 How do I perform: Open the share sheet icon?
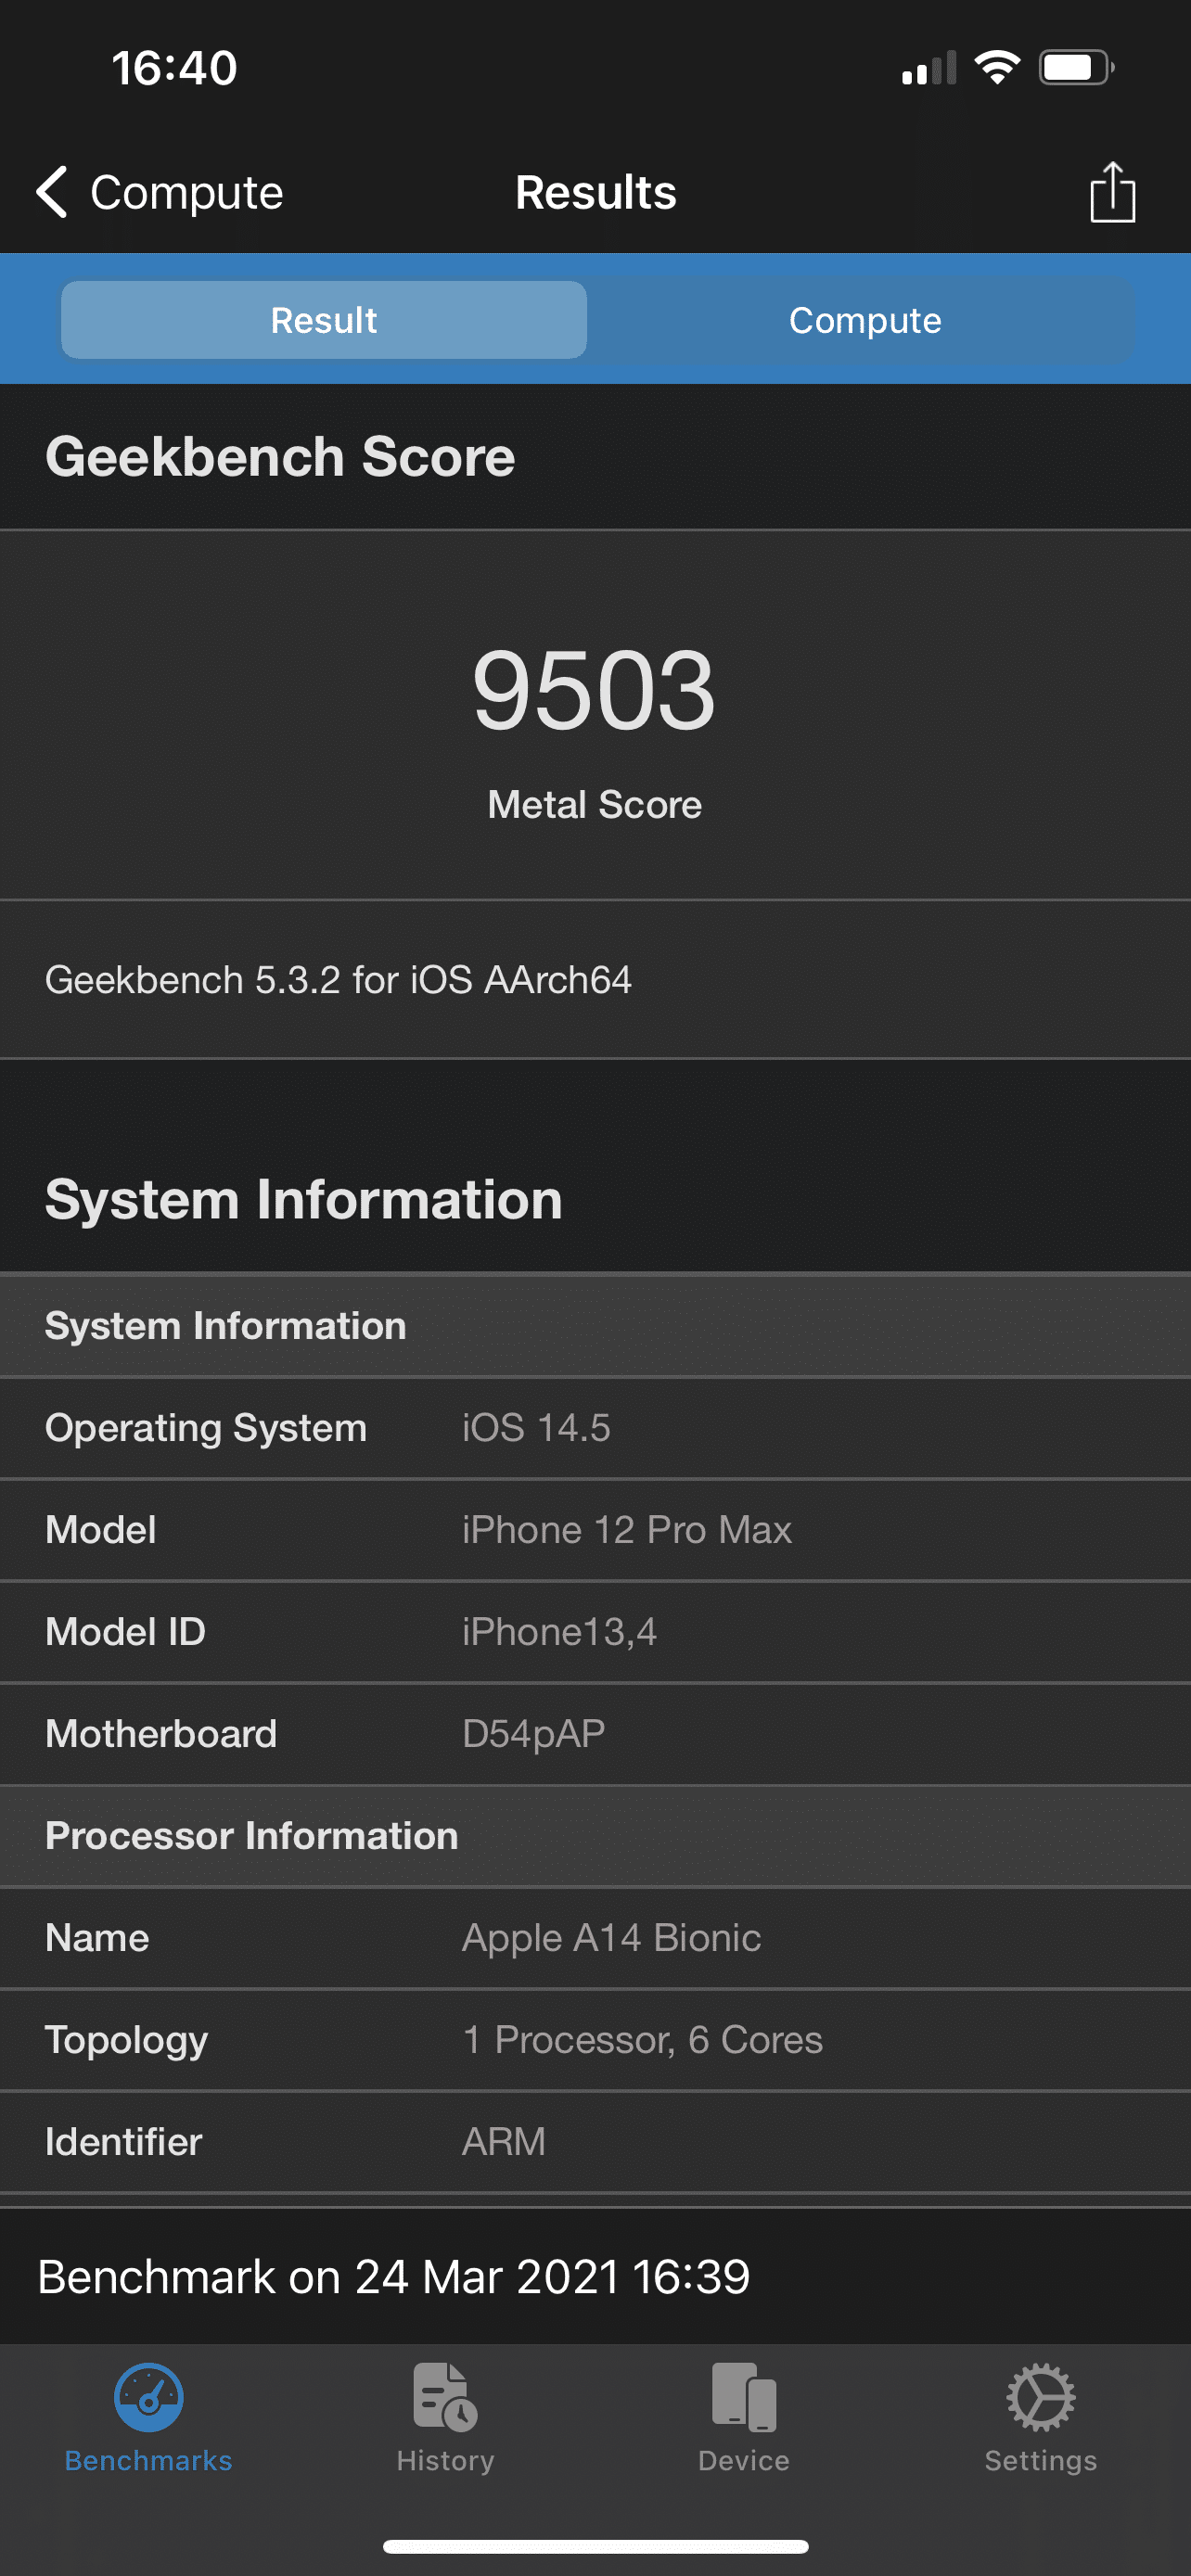(x=1112, y=191)
